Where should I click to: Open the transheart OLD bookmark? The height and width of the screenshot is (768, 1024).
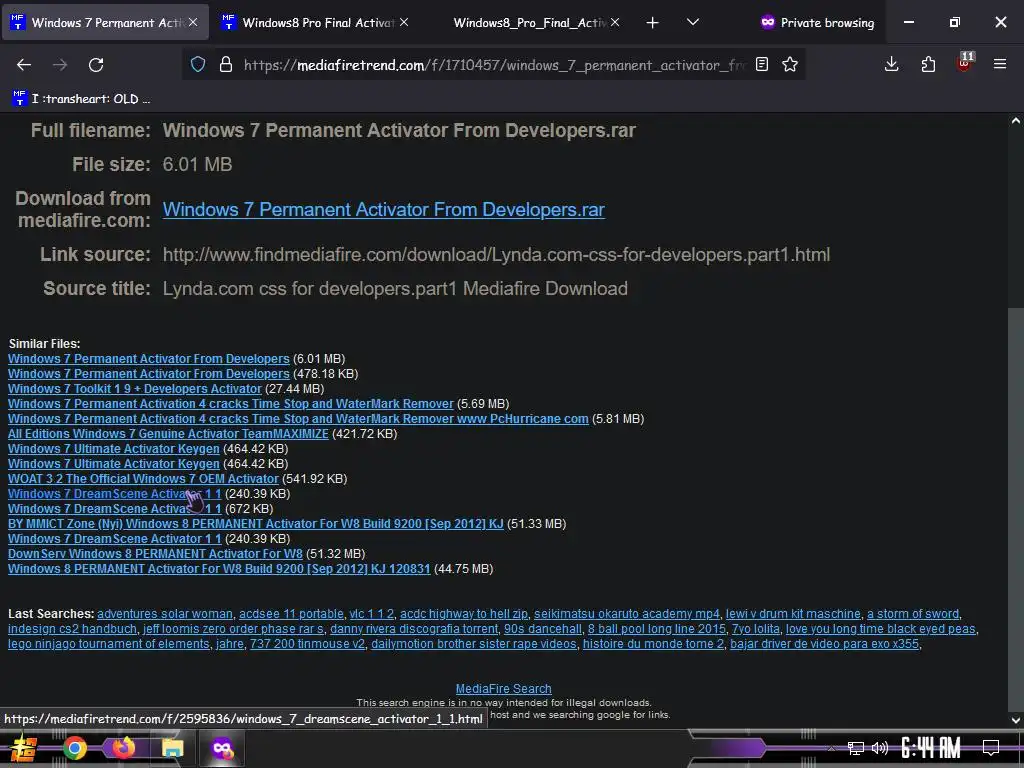[81, 99]
